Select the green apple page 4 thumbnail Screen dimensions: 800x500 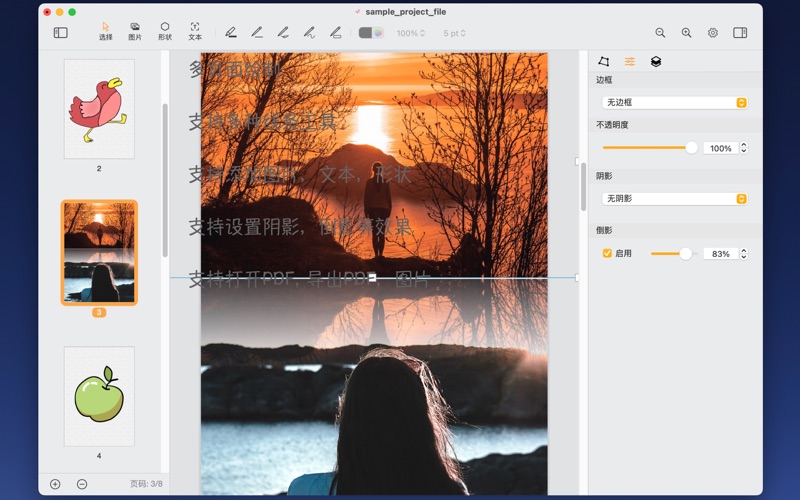(x=99, y=396)
